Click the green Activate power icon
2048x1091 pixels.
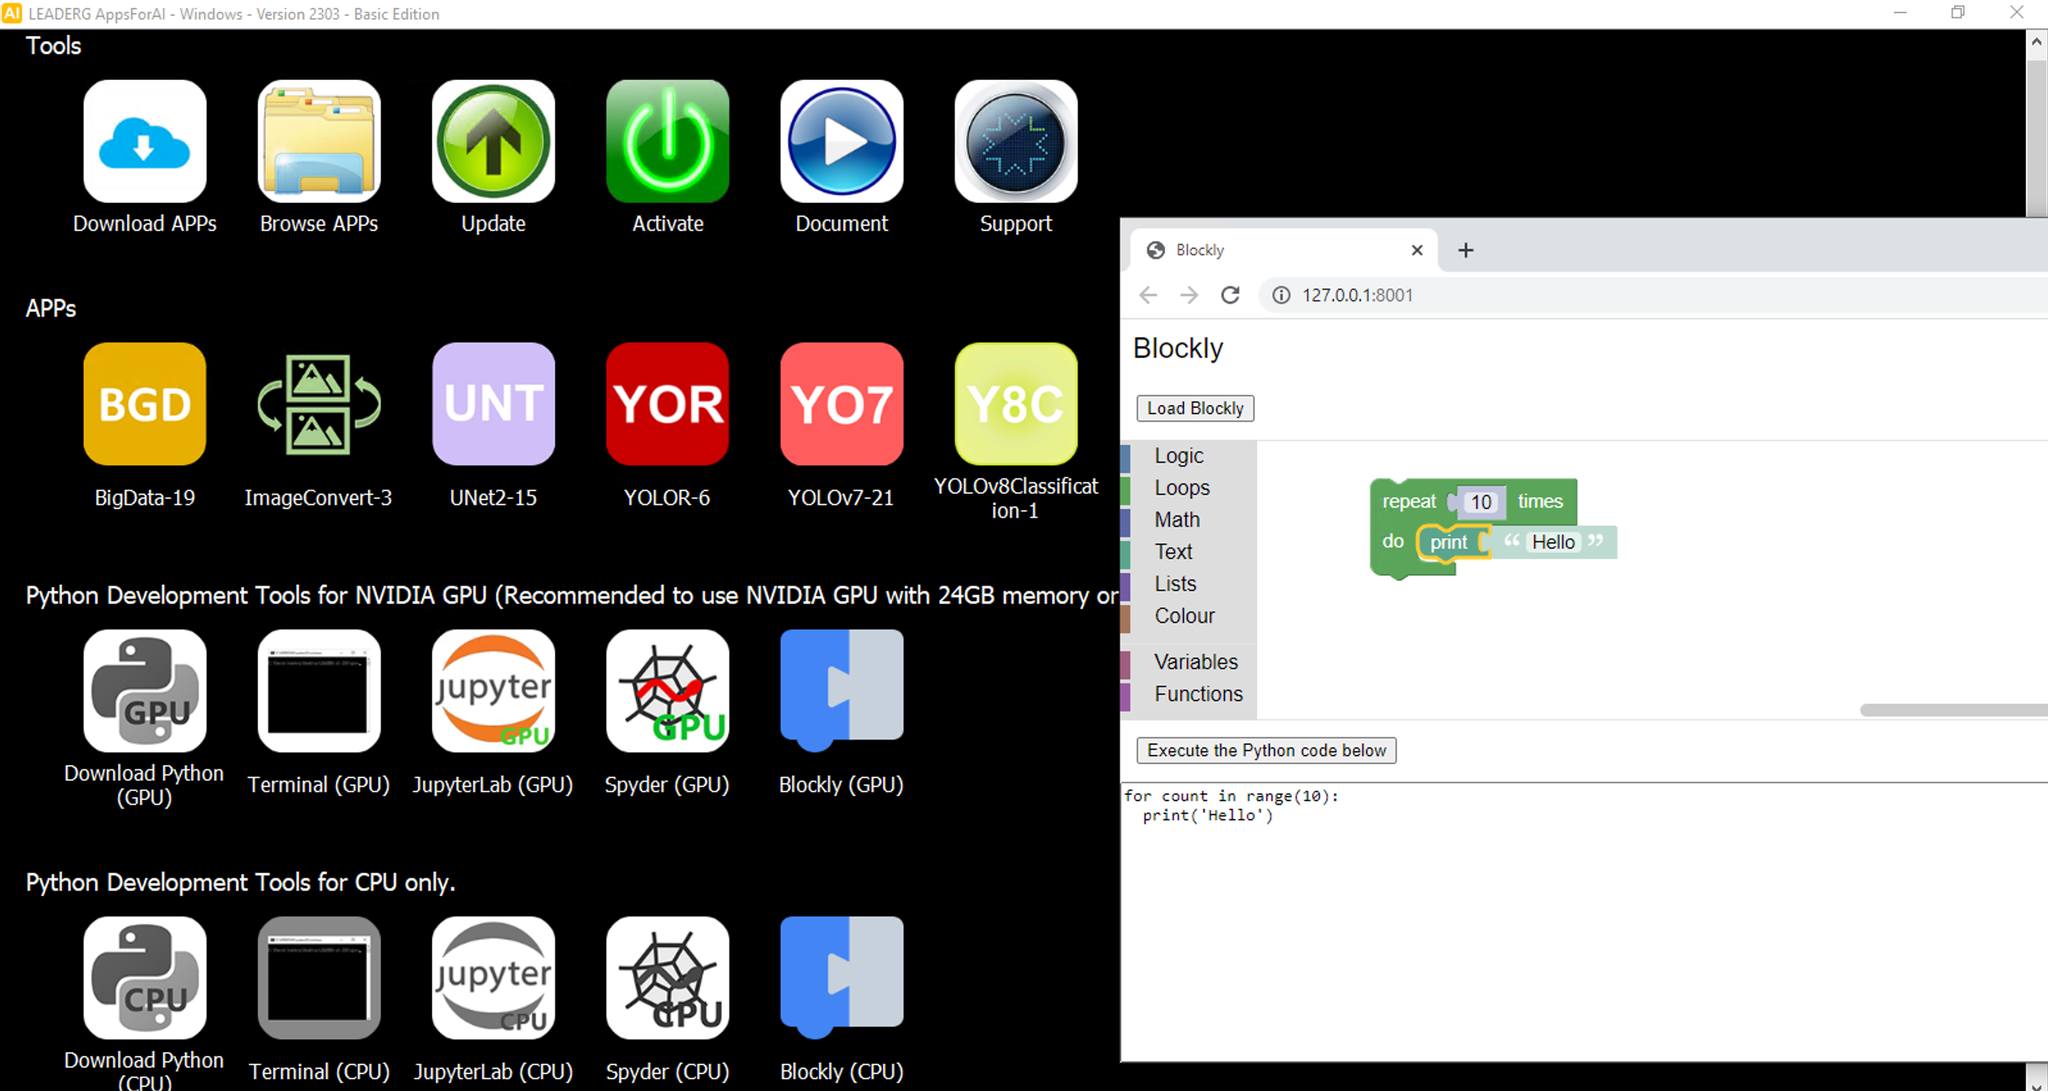coord(667,141)
